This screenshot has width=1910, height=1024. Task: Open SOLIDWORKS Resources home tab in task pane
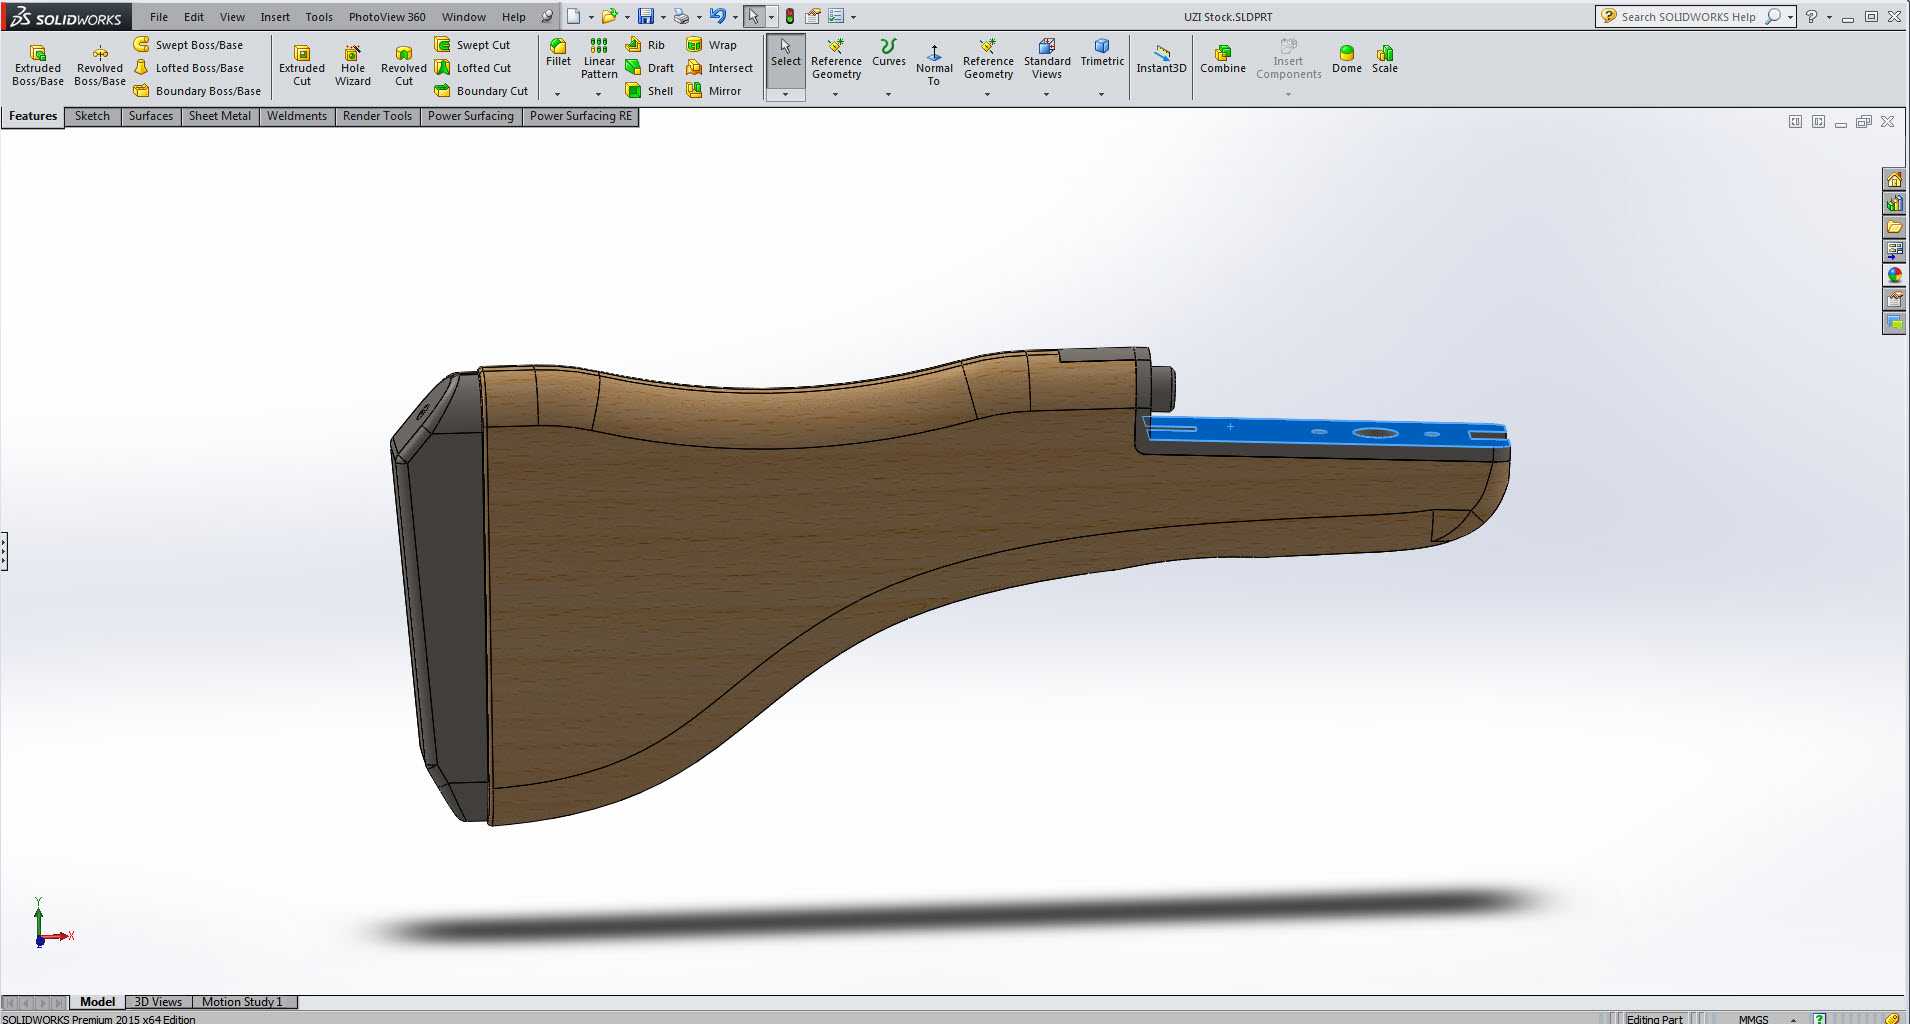[x=1894, y=180]
